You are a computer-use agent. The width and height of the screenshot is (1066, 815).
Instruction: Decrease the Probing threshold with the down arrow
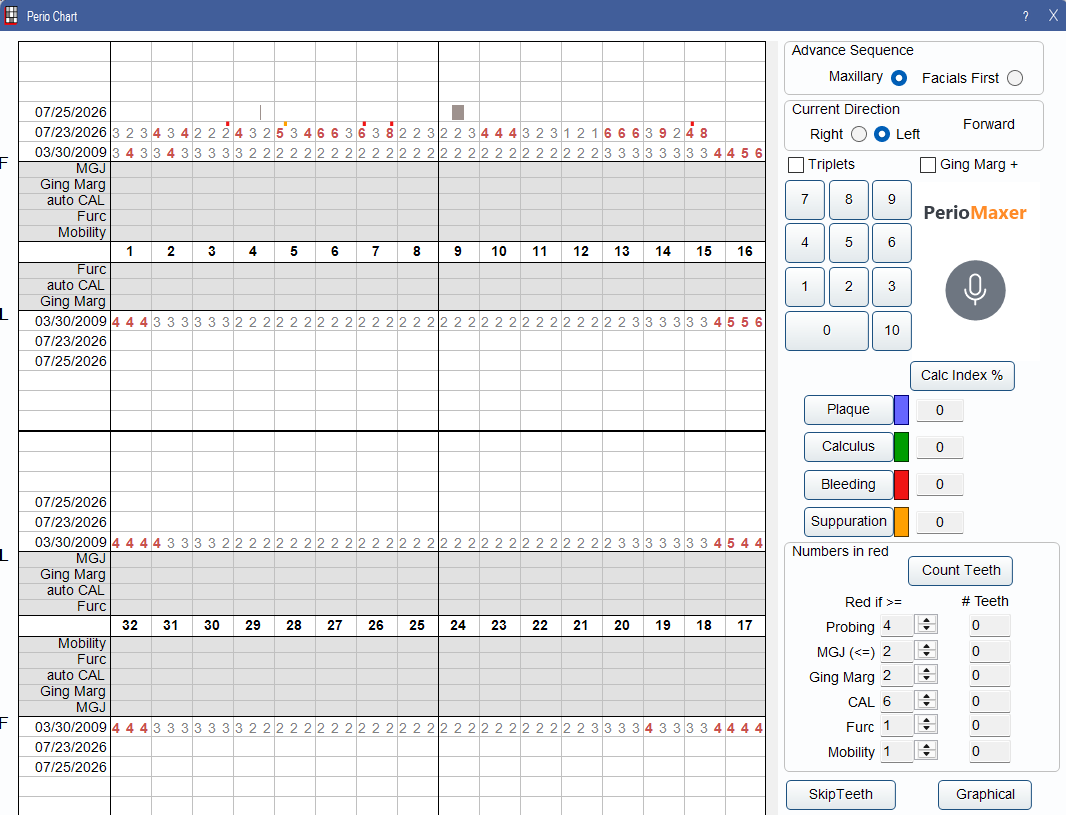pyautogui.click(x=927, y=629)
